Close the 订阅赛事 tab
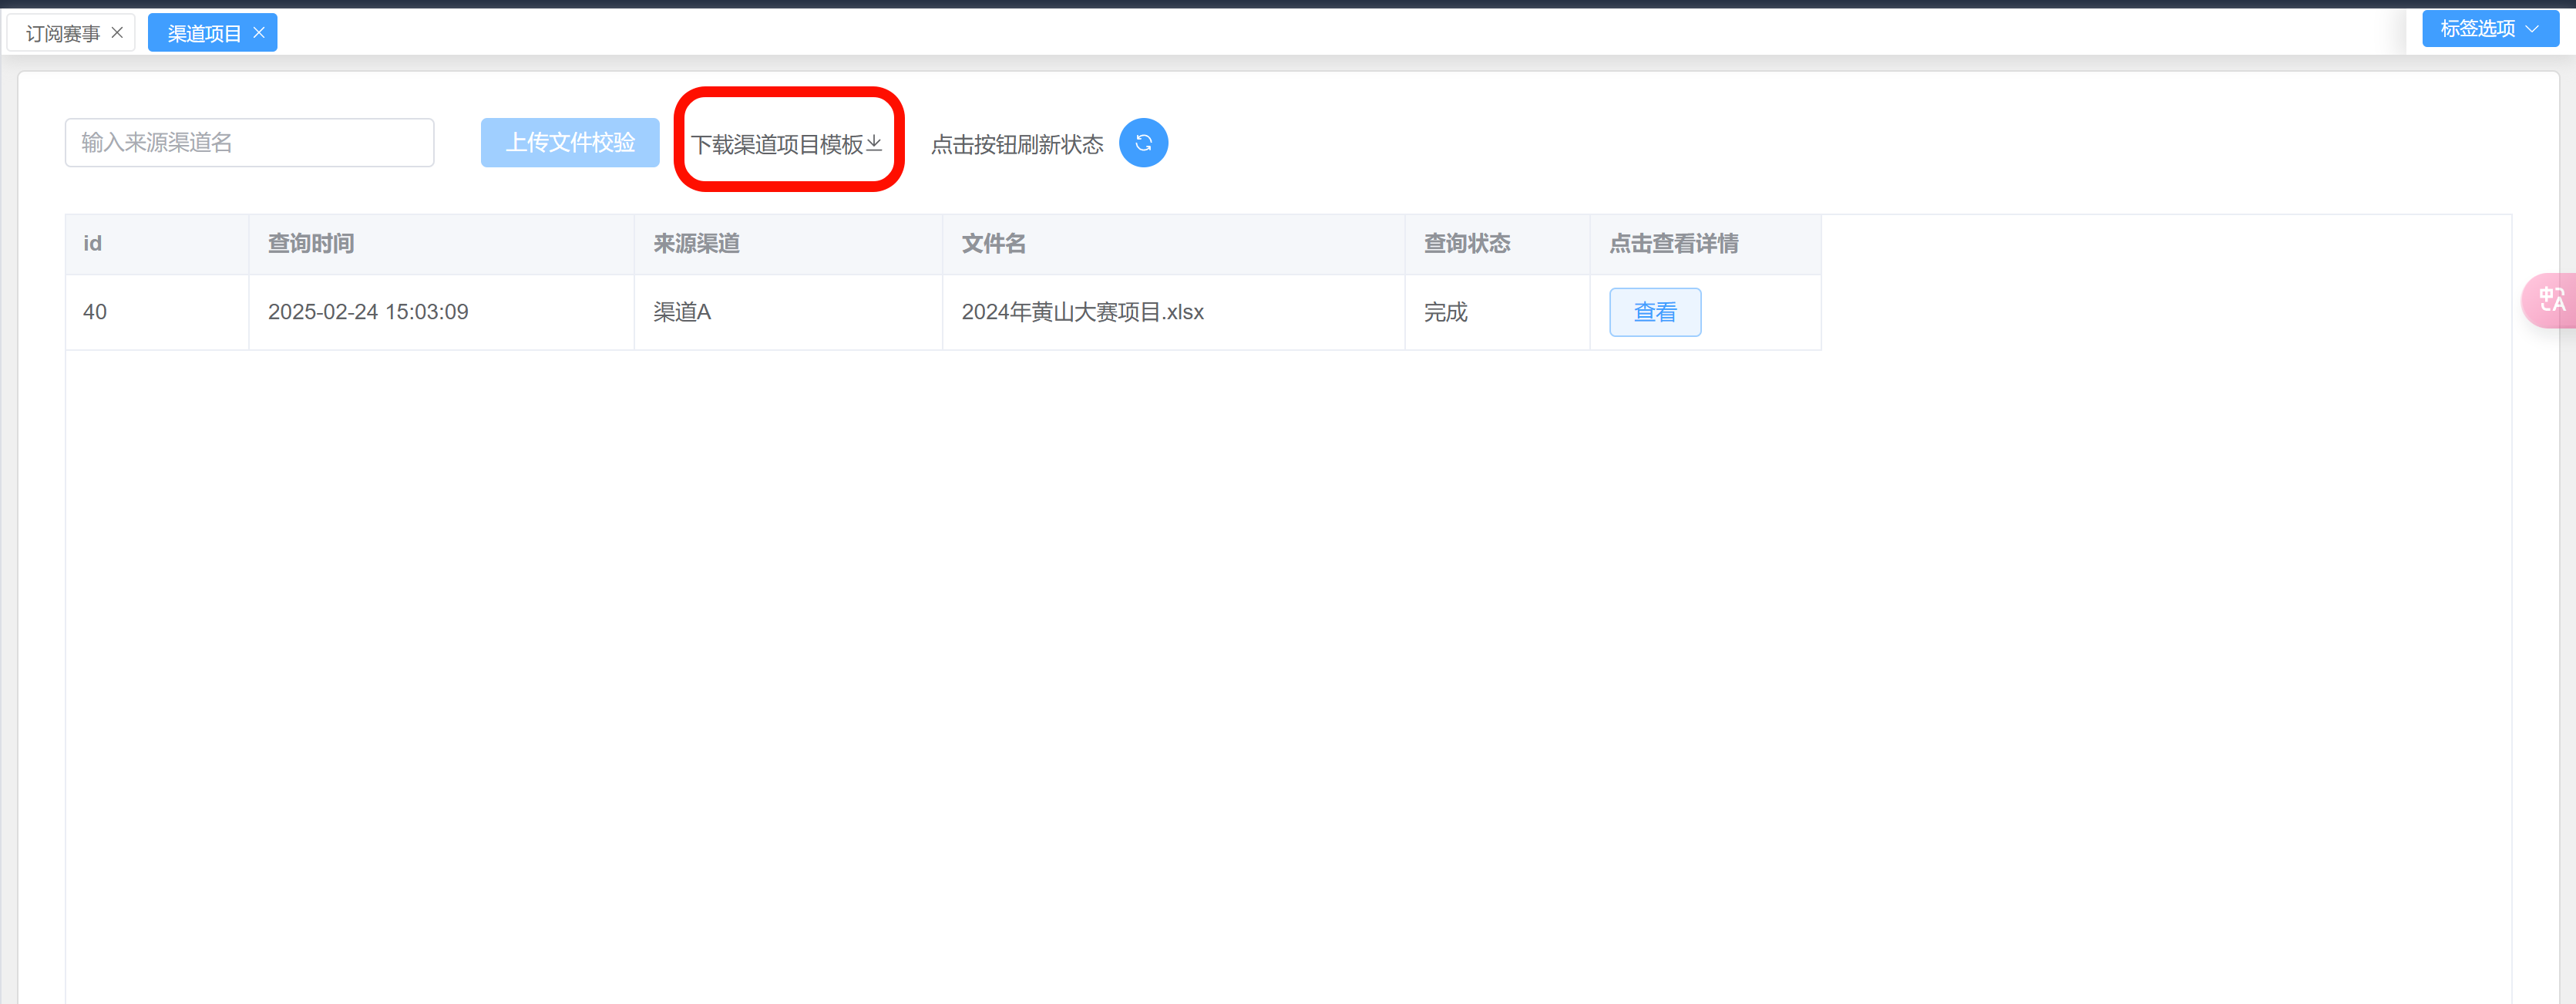The width and height of the screenshot is (2576, 1004). coord(117,33)
